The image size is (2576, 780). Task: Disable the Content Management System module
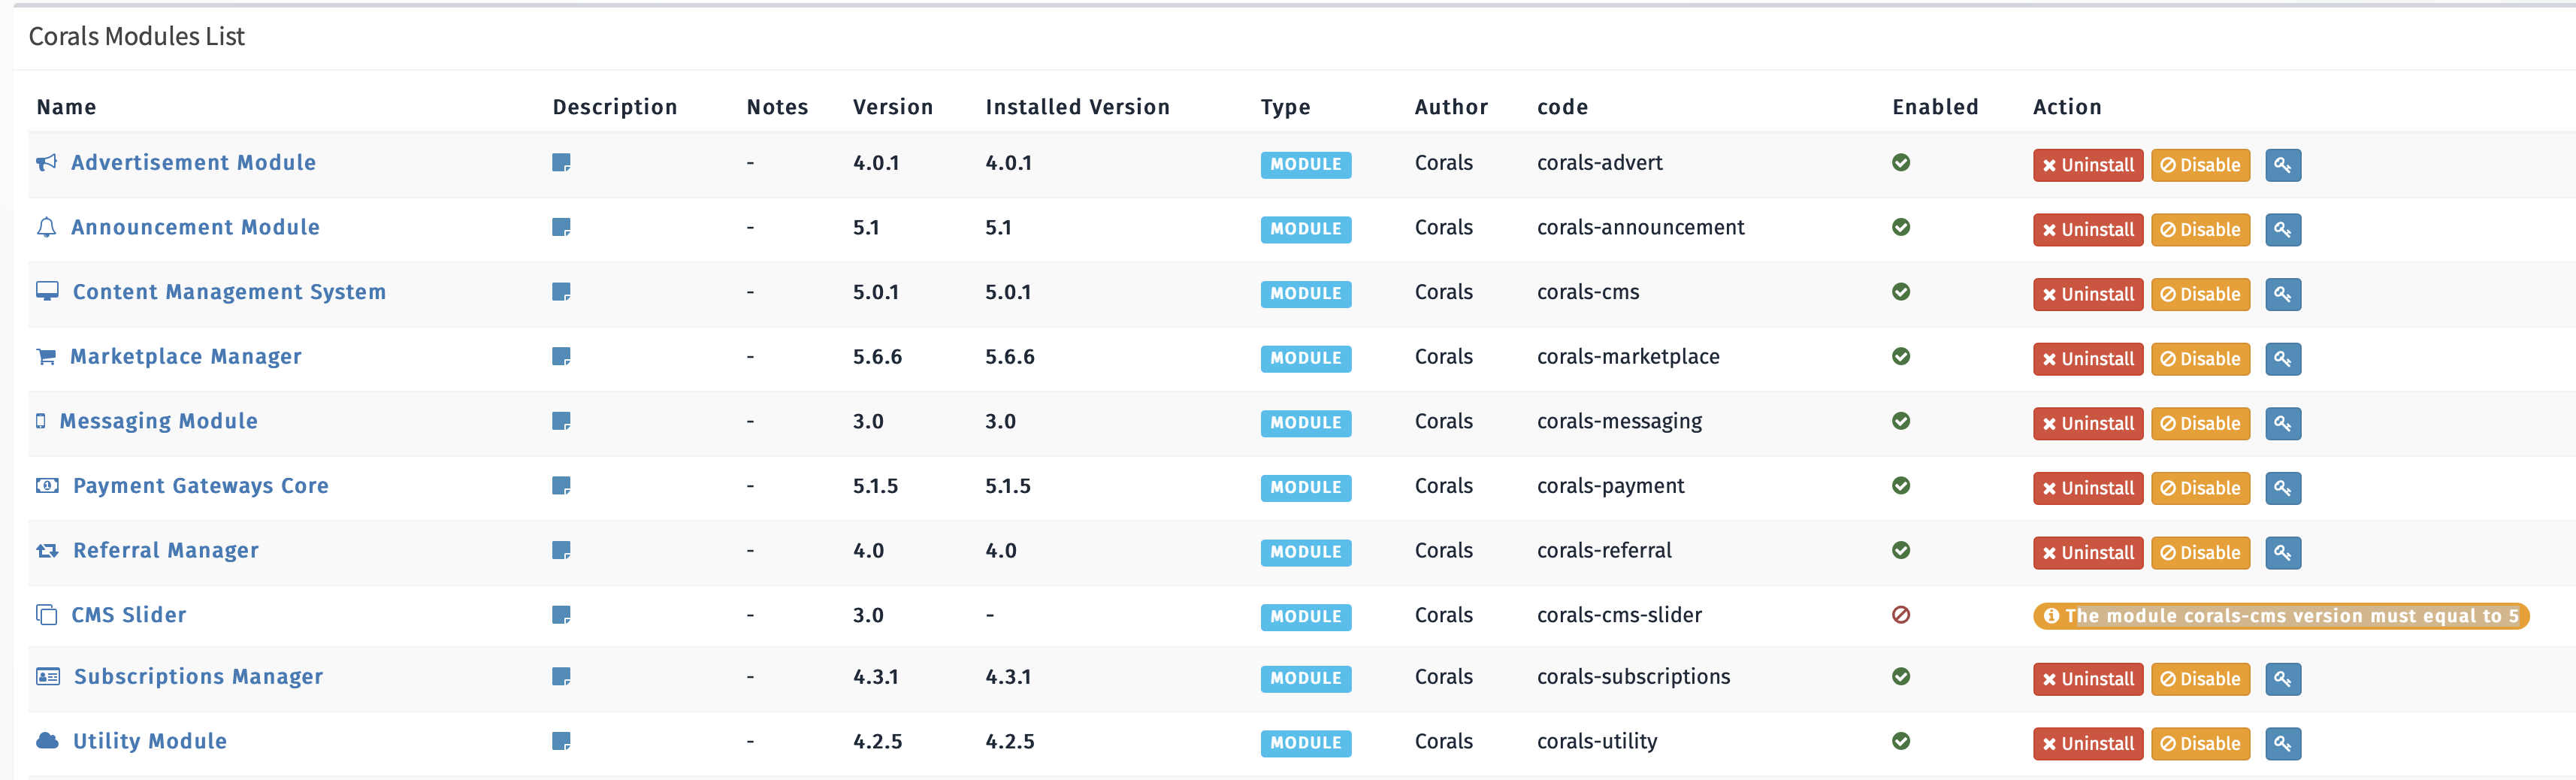(x=2200, y=294)
